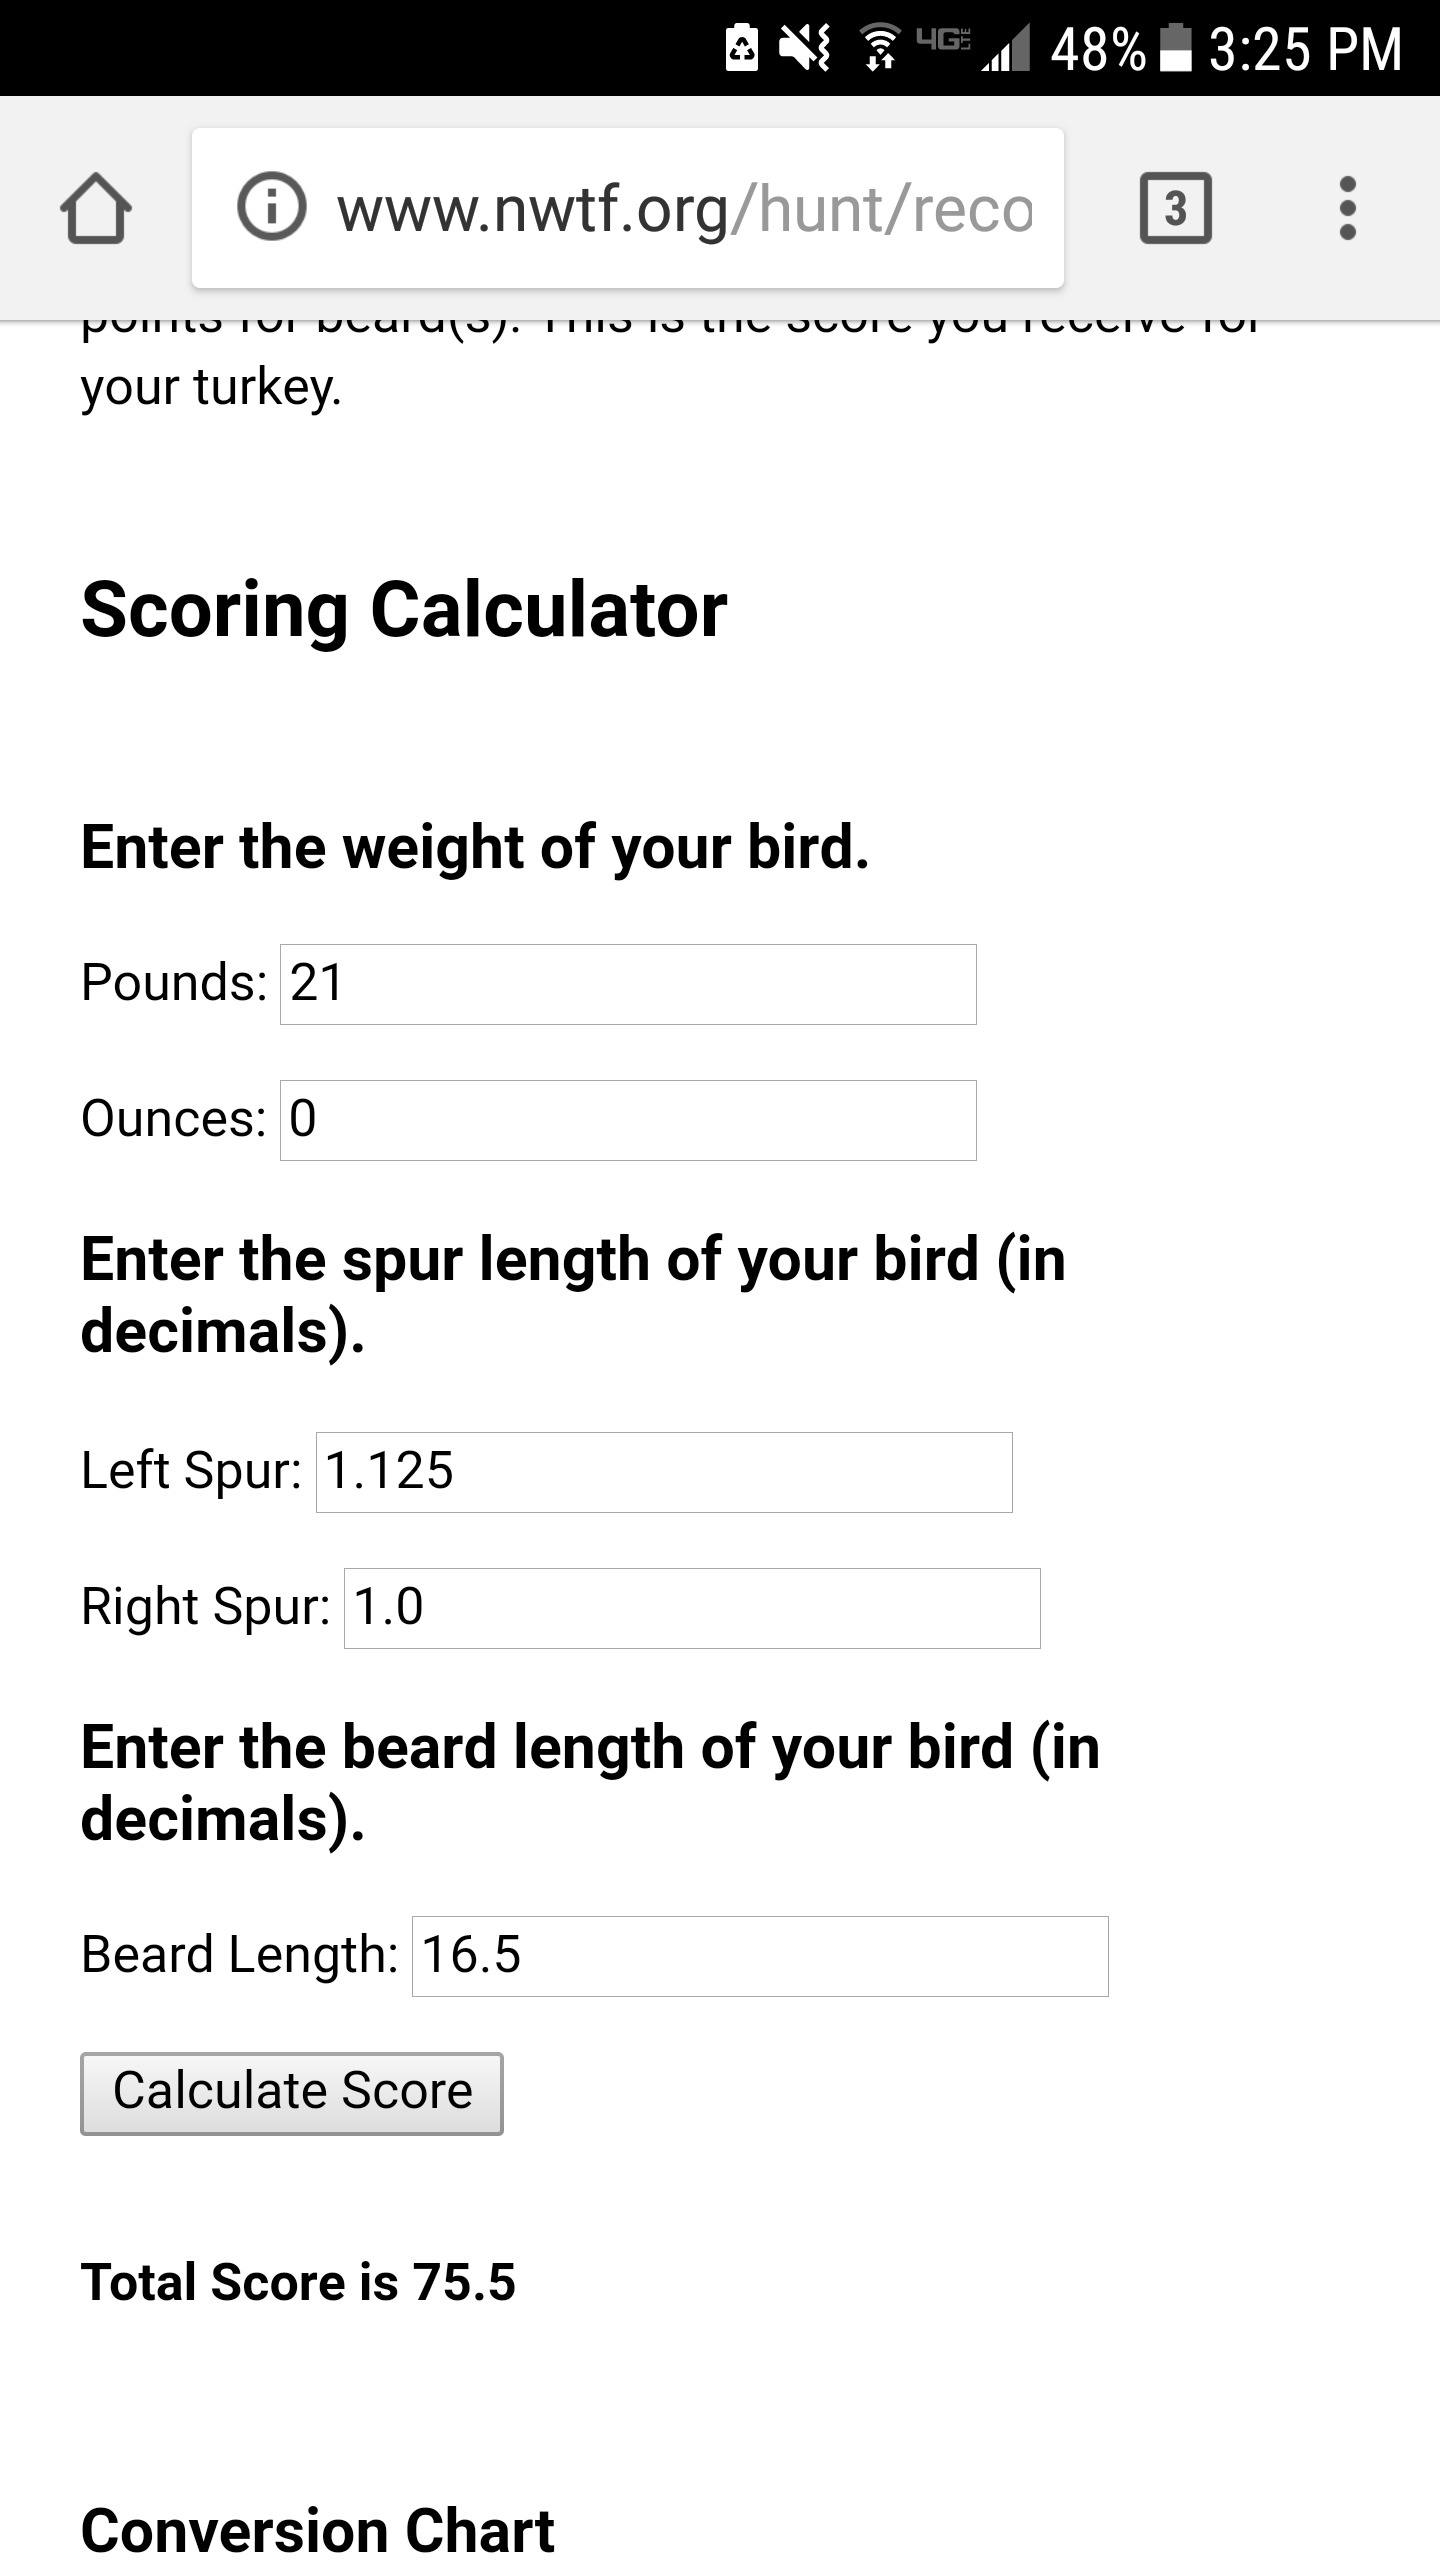The width and height of the screenshot is (1440, 2560).
Task: Tap the Total Score result text
Action: (298, 2282)
